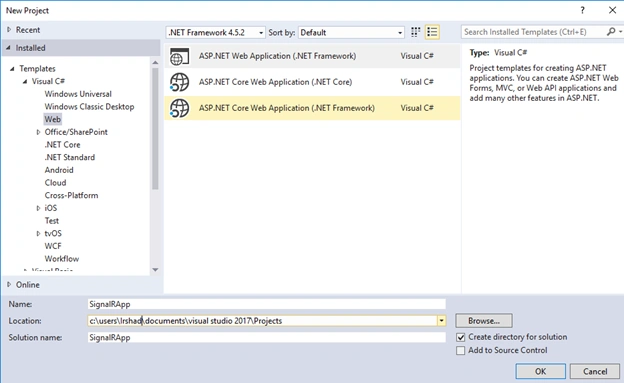624x383 pixels.
Task: Click the tree scrollbar down arrow
Action: [x=155, y=270]
